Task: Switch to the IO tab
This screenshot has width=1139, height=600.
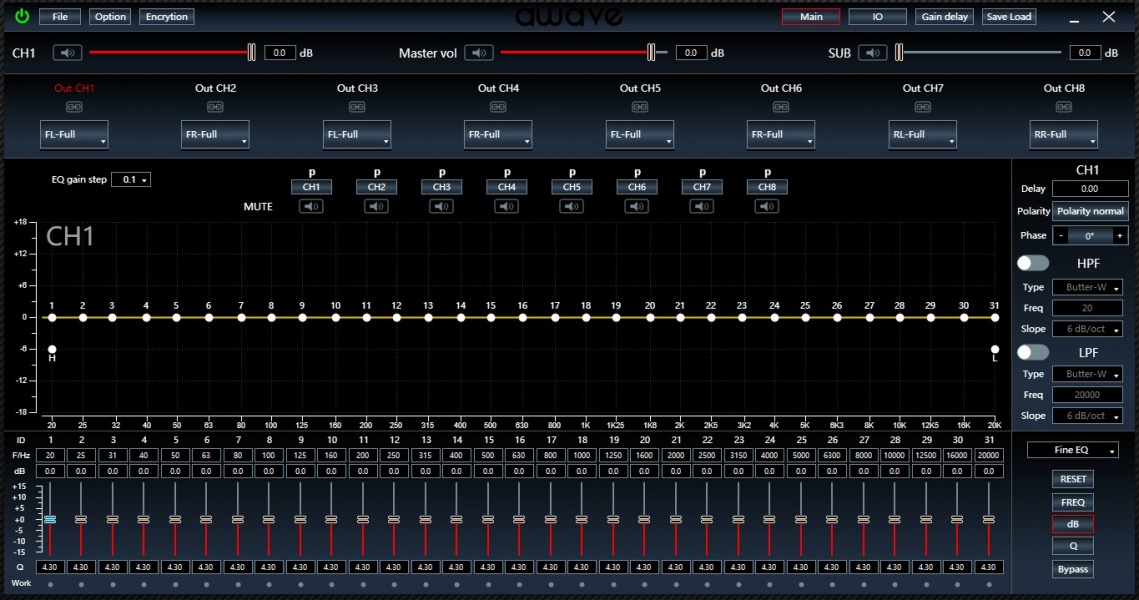Action: coord(877,17)
